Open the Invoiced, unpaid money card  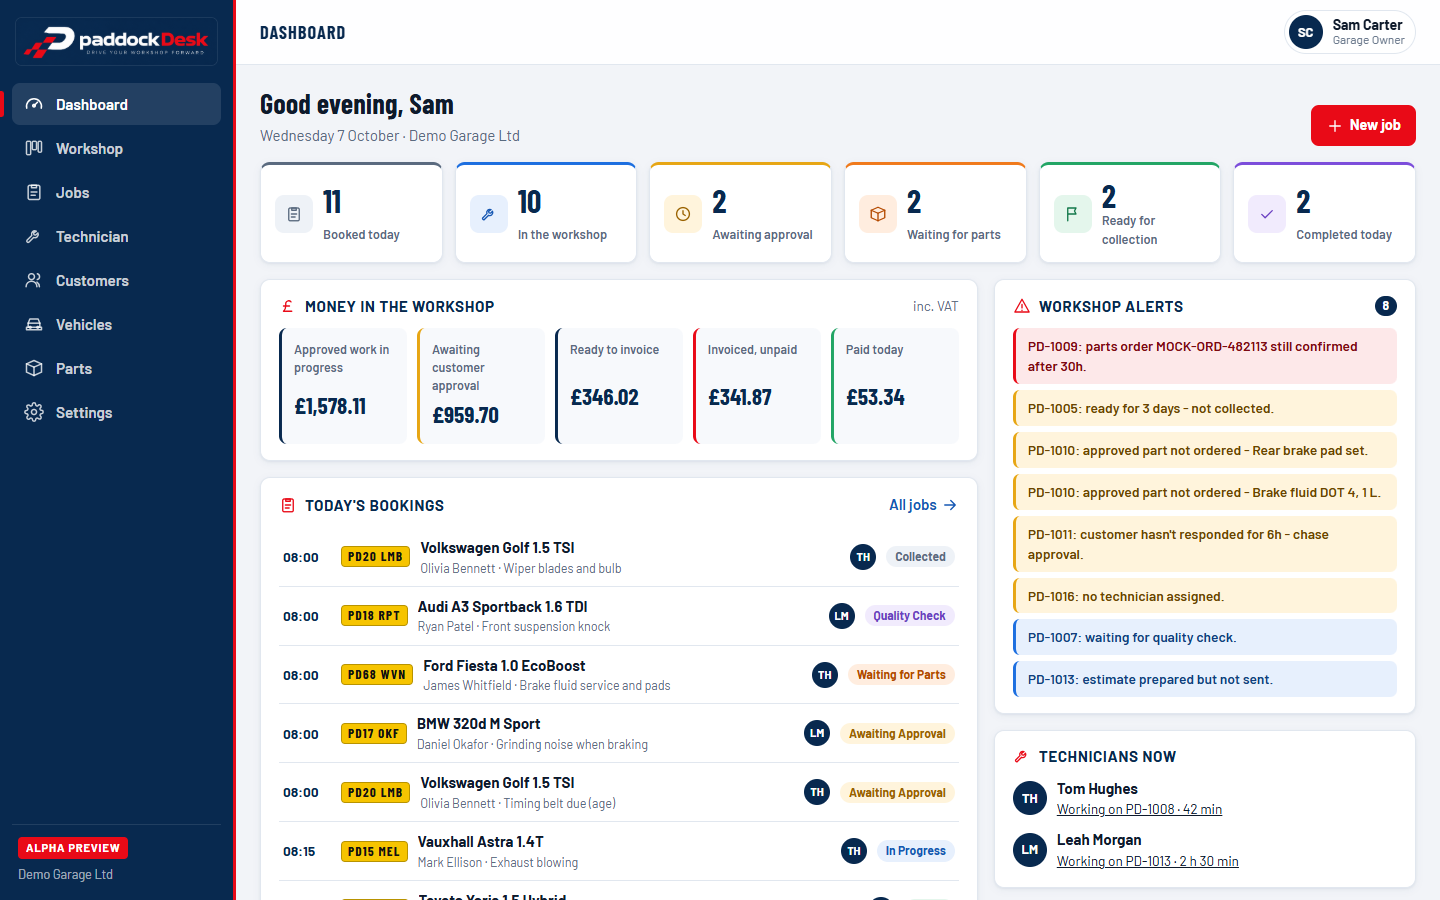(757, 386)
